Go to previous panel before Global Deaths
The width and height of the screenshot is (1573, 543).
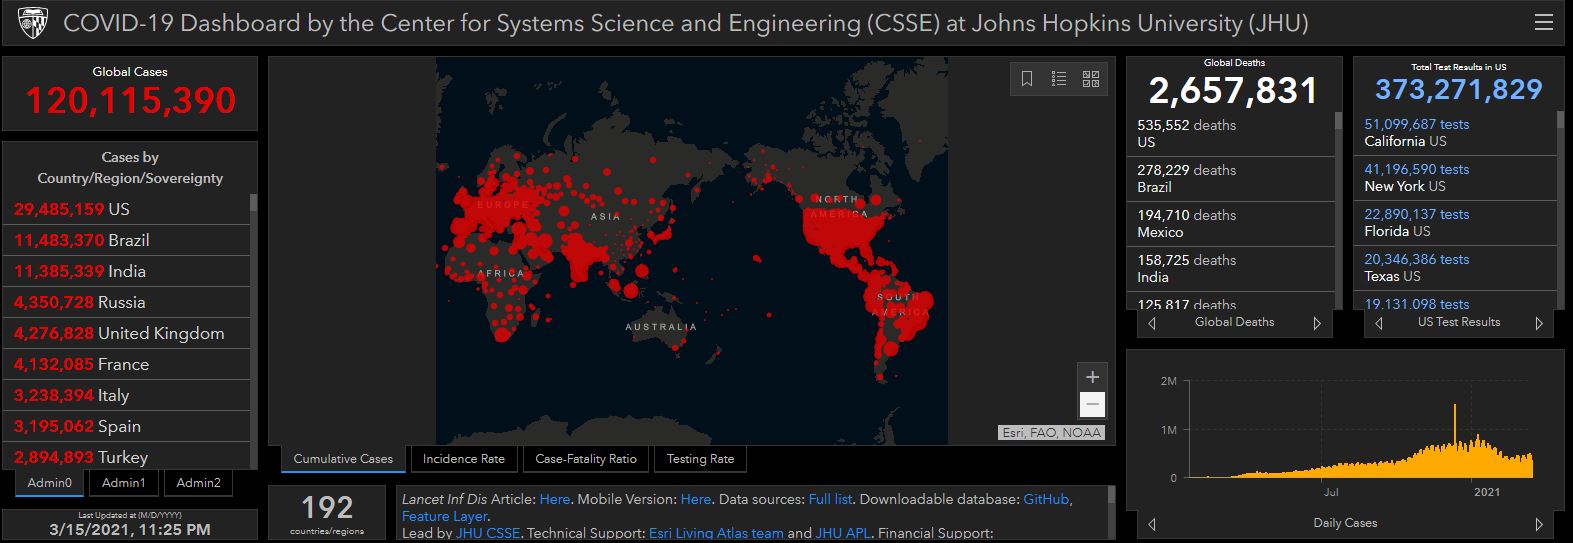tap(1152, 323)
